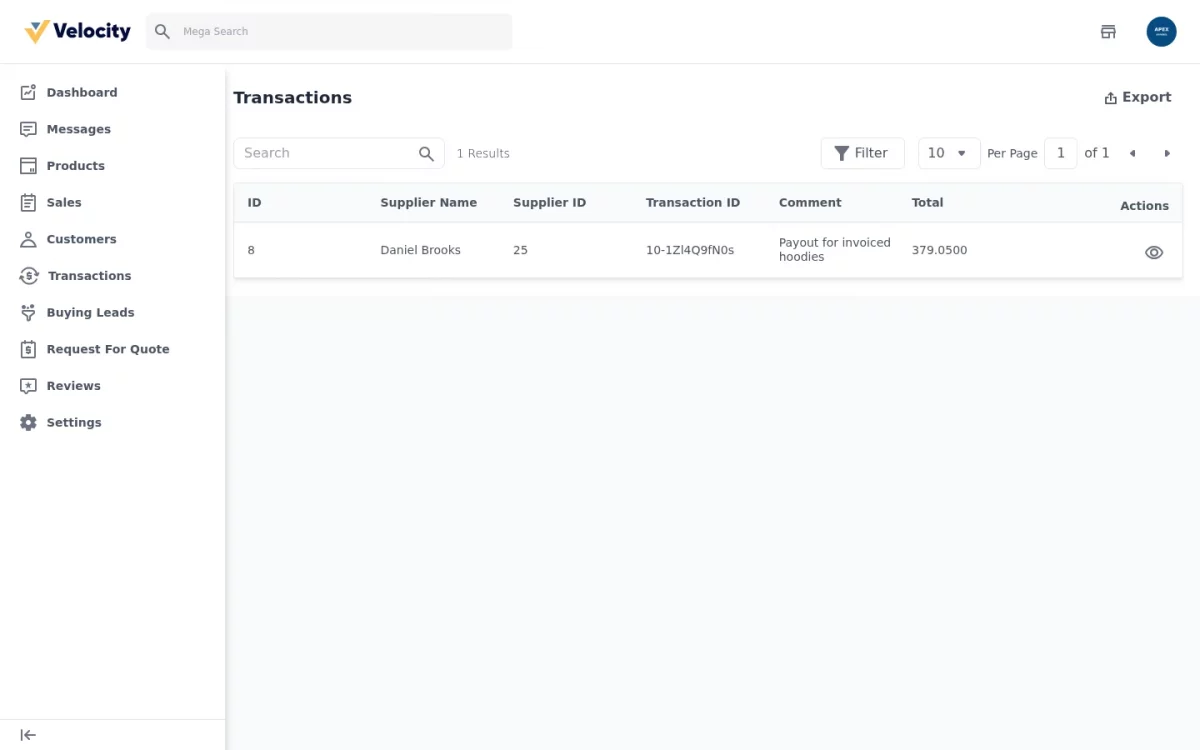The width and height of the screenshot is (1200, 750).
Task: Click total value 379.0500
Action: [x=939, y=250]
